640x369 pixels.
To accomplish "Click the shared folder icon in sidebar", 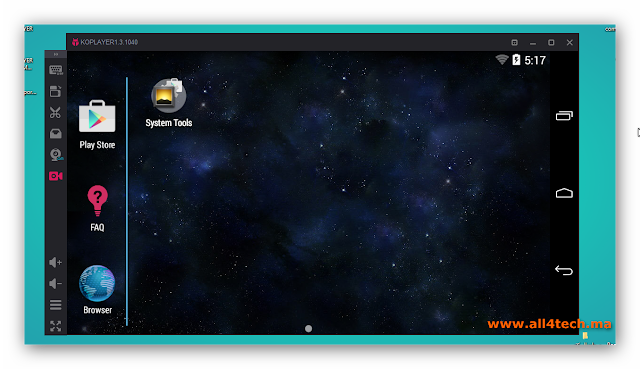I will pos(56,91).
